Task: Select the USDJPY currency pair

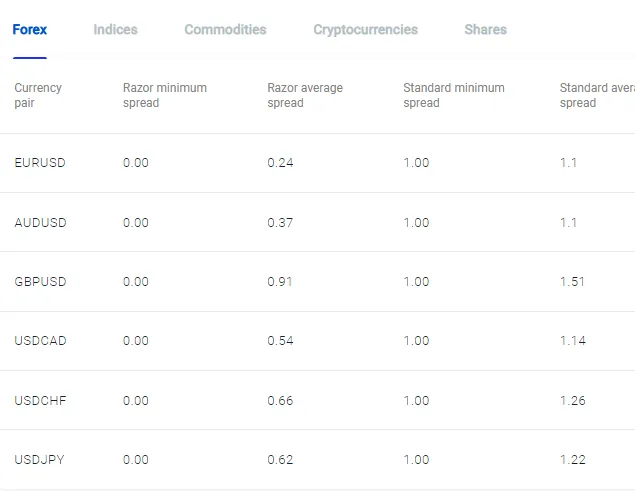Action: (x=40, y=460)
